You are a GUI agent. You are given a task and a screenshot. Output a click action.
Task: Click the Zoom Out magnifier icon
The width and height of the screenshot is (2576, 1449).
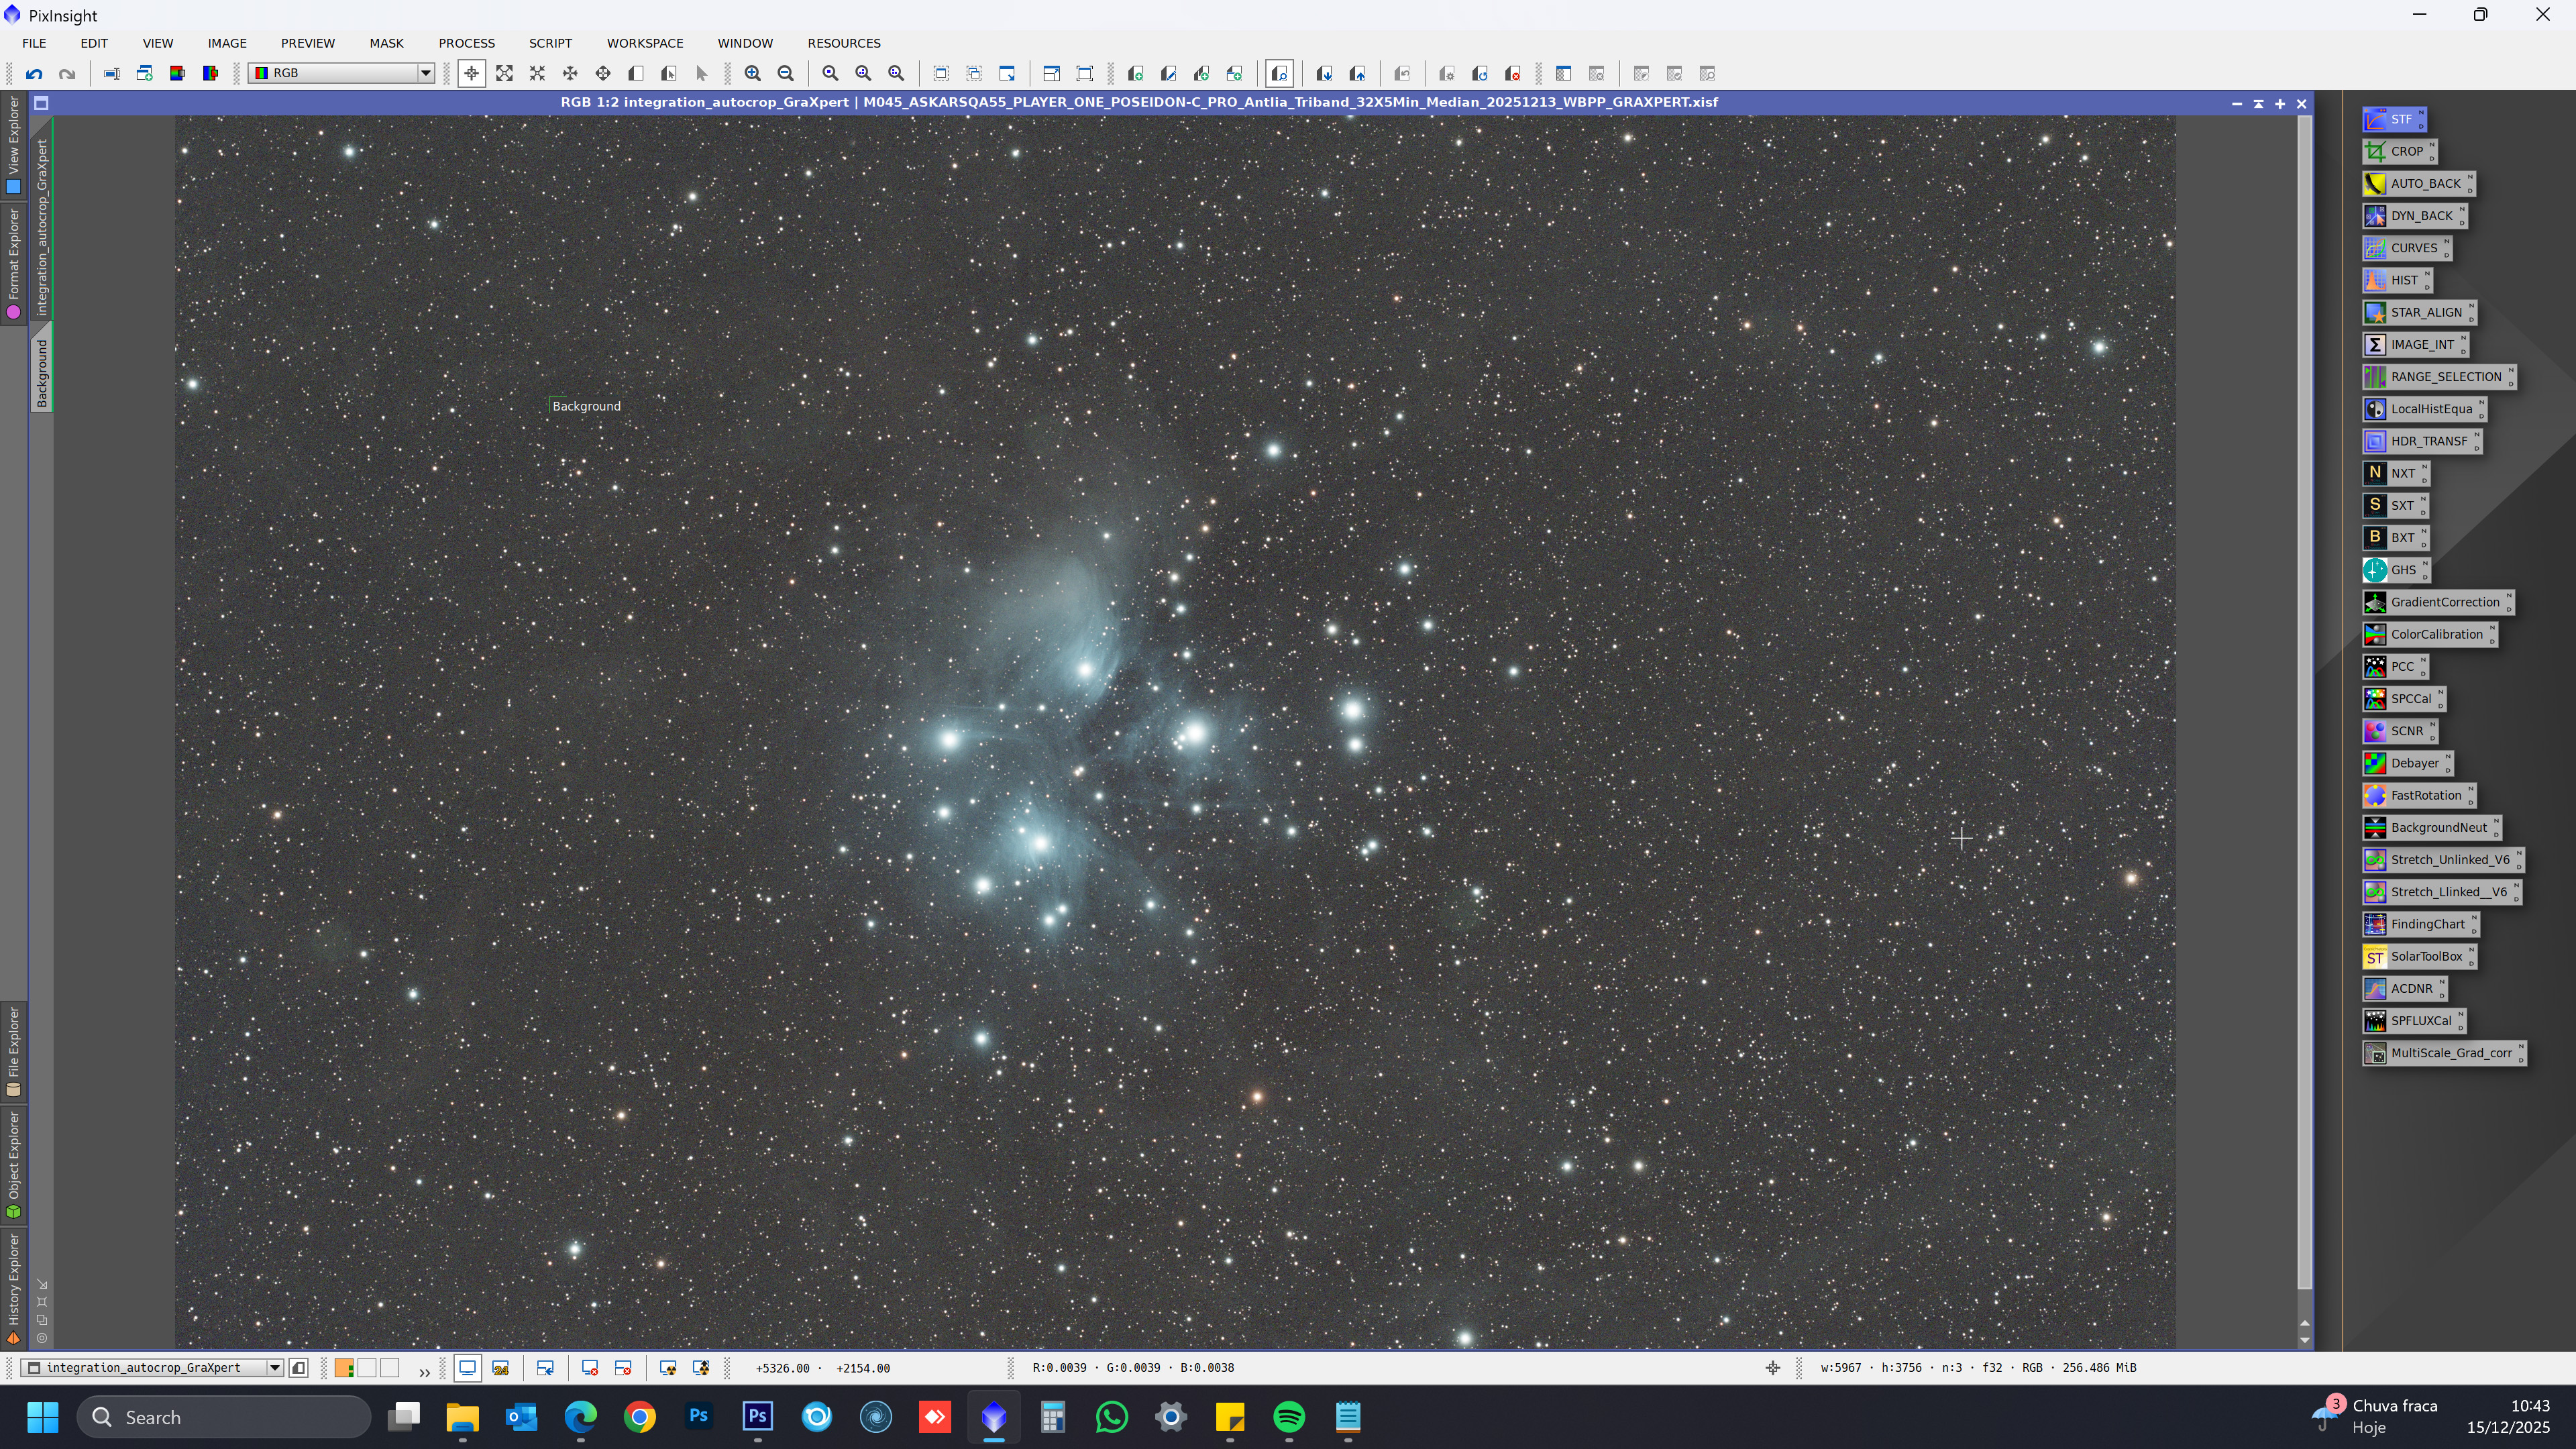(x=786, y=74)
